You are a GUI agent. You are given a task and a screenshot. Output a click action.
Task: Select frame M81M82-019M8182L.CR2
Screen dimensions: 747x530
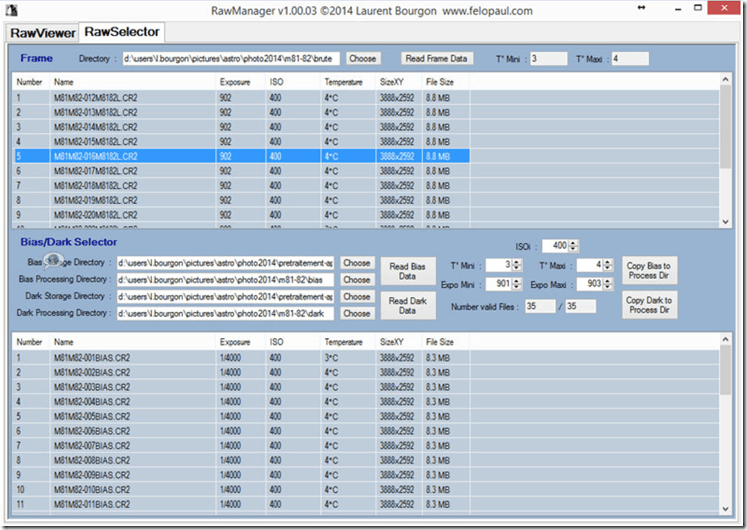[241, 200]
